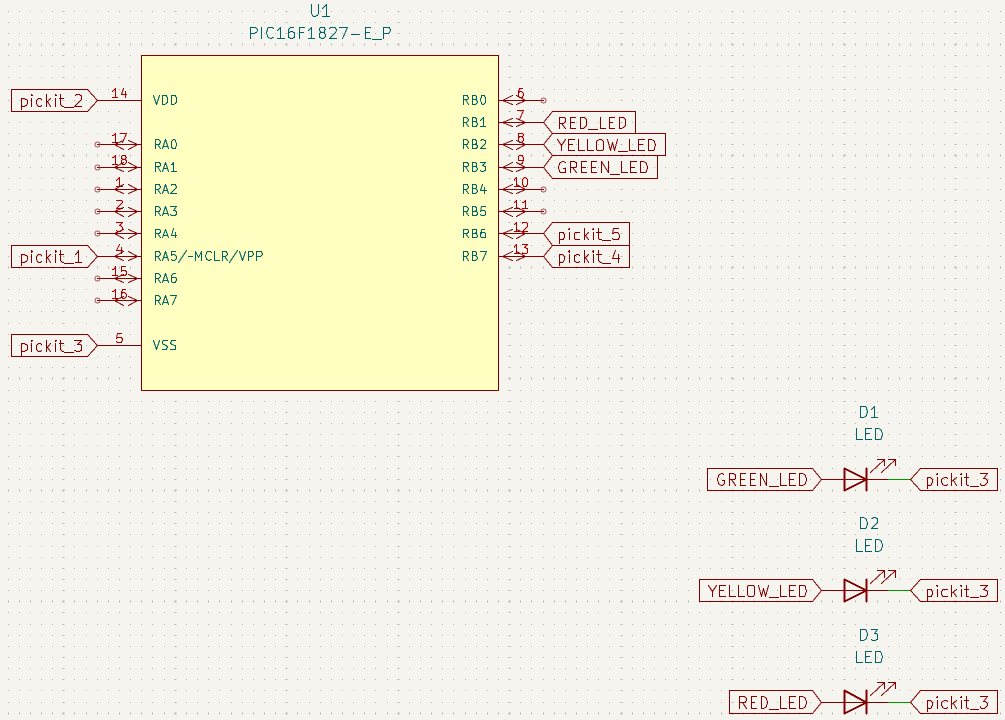The image size is (1005, 720).
Task: Click pin number 11 at RB5
Action: click(520, 205)
